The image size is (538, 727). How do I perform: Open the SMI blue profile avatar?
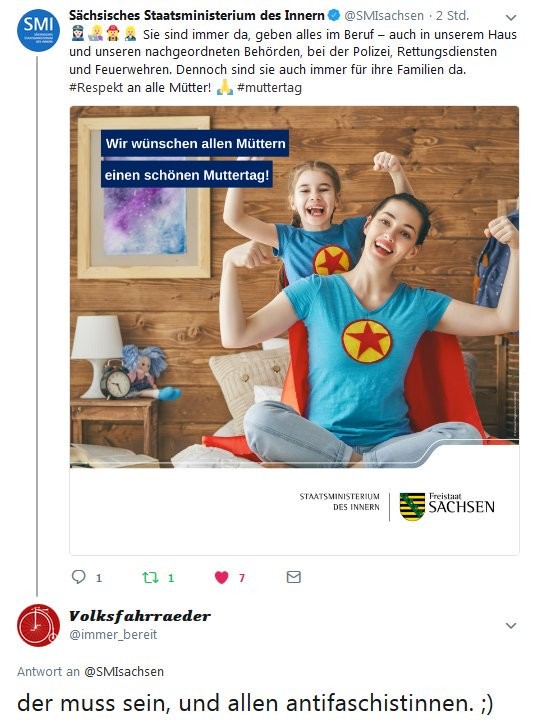pos(38,30)
